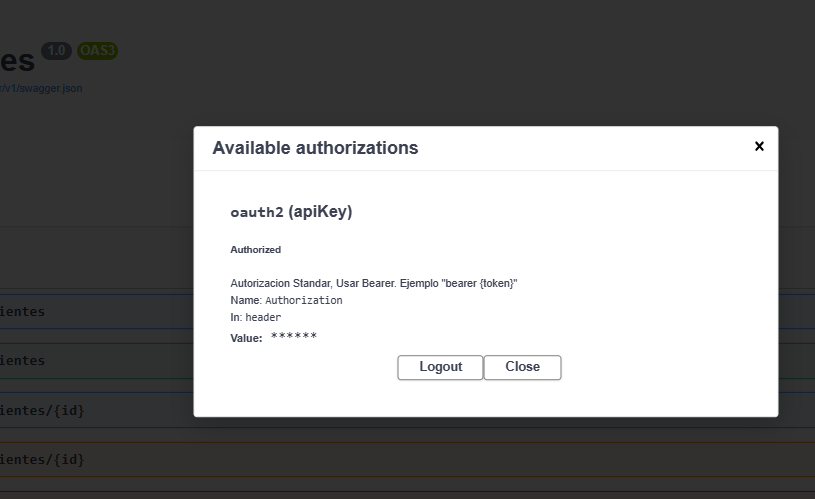The image size is (815, 499).
Task: Click the page title ending in 'es'
Action: pos(17,60)
